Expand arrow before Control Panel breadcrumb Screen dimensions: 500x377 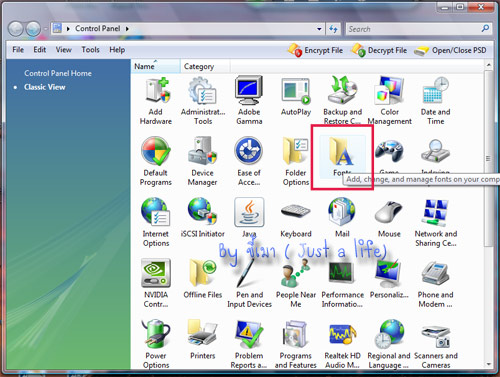[x=68, y=29]
